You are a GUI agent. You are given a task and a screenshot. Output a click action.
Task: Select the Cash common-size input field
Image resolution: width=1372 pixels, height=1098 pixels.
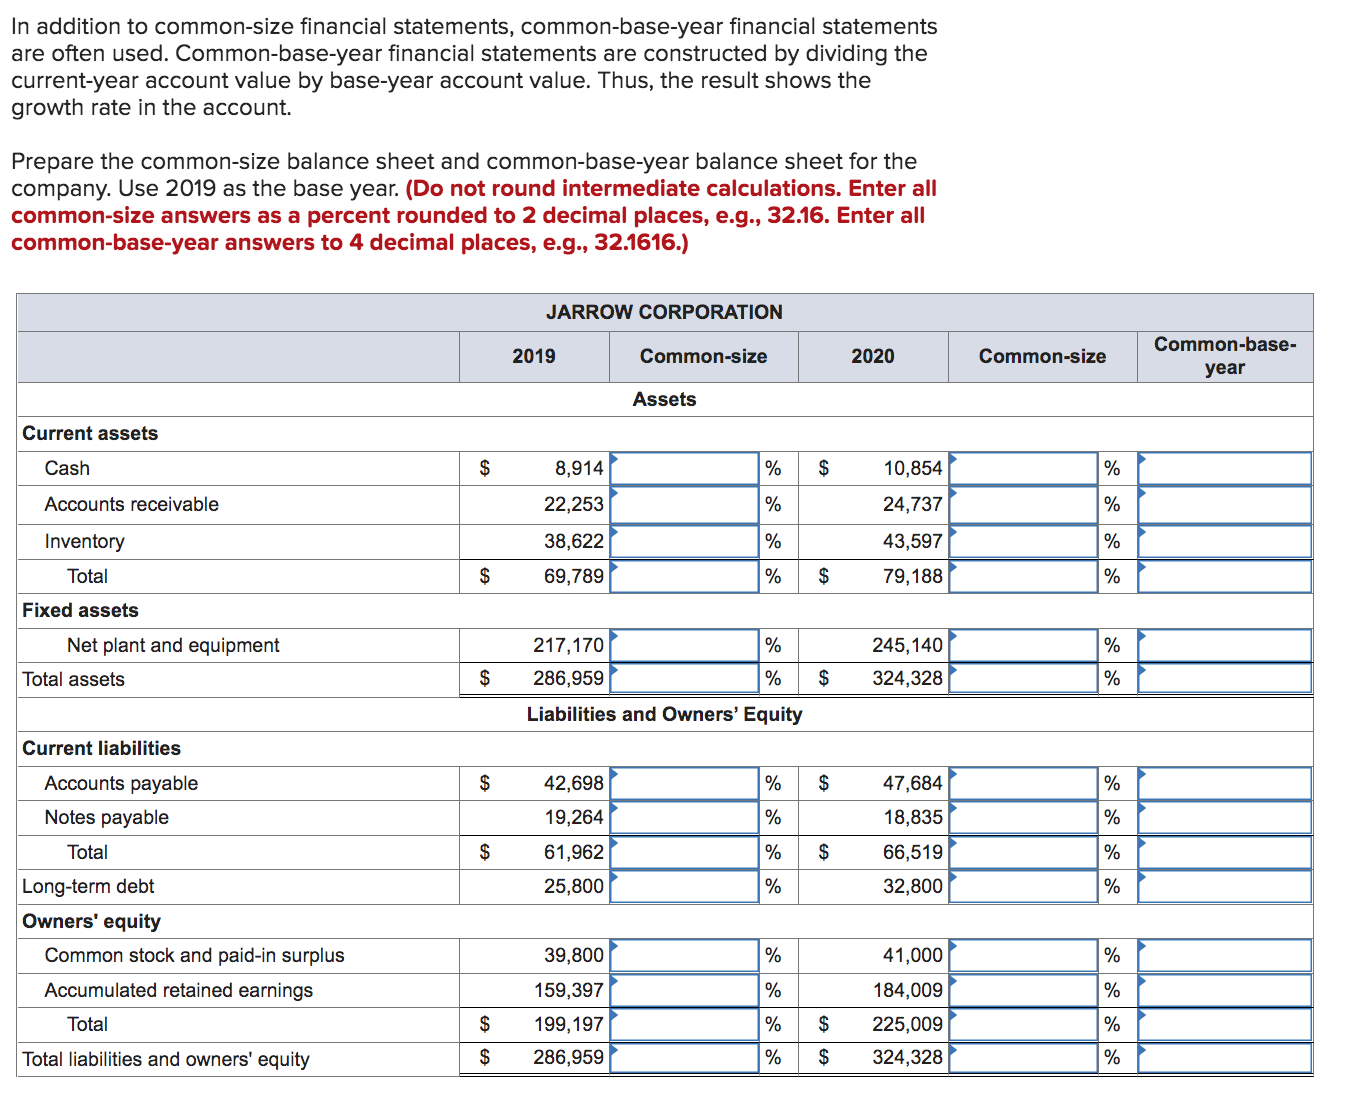684,467
